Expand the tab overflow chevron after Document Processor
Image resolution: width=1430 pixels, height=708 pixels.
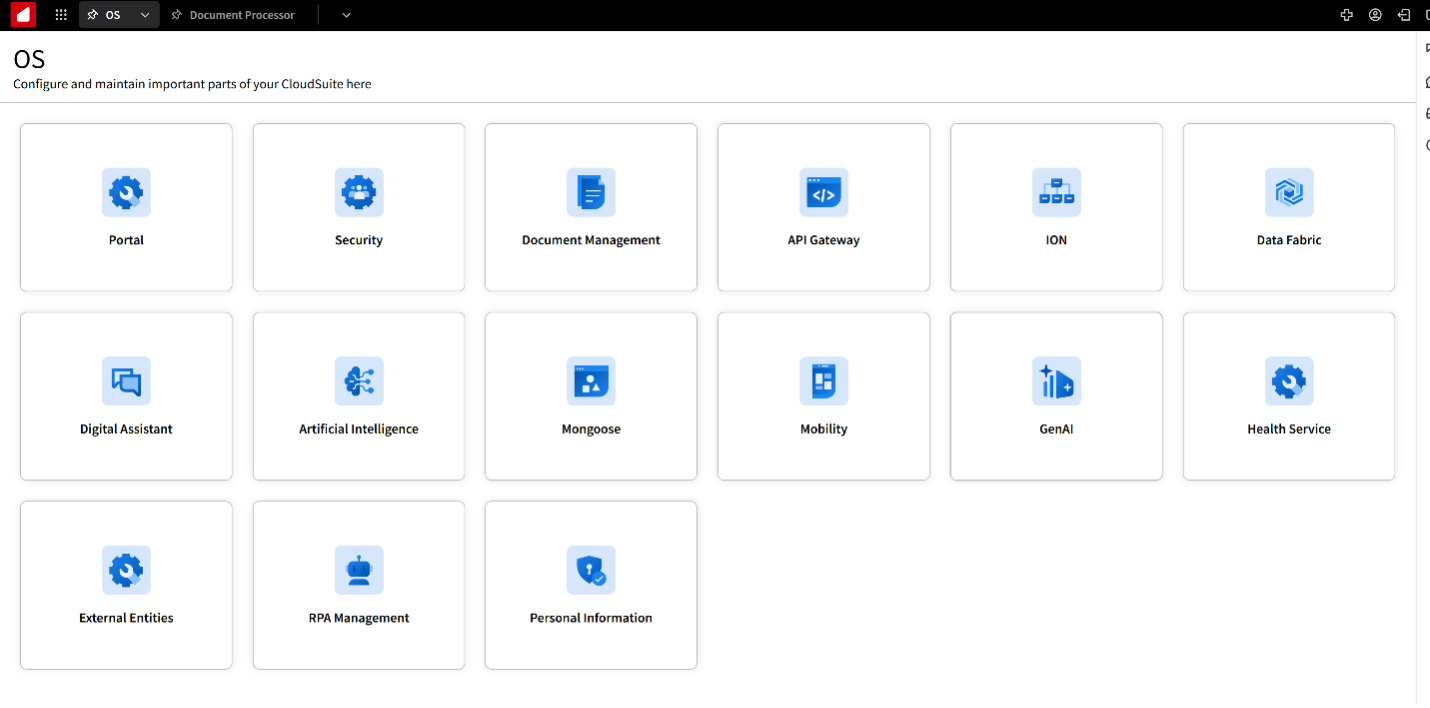pyautogui.click(x=346, y=15)
